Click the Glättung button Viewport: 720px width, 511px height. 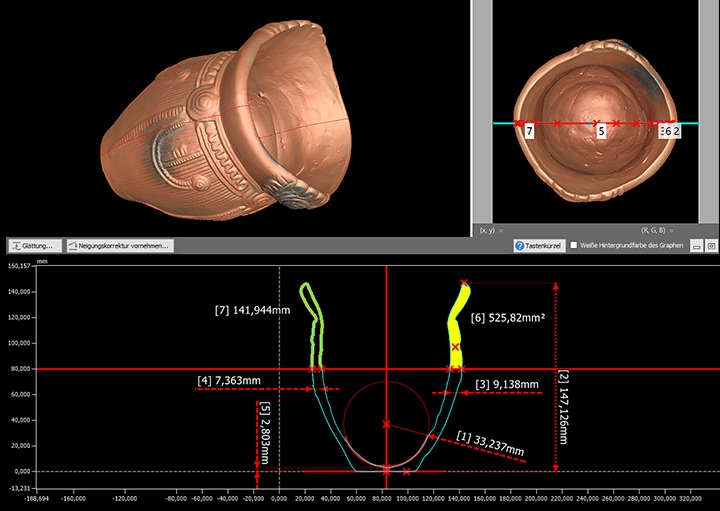(36, 245)
